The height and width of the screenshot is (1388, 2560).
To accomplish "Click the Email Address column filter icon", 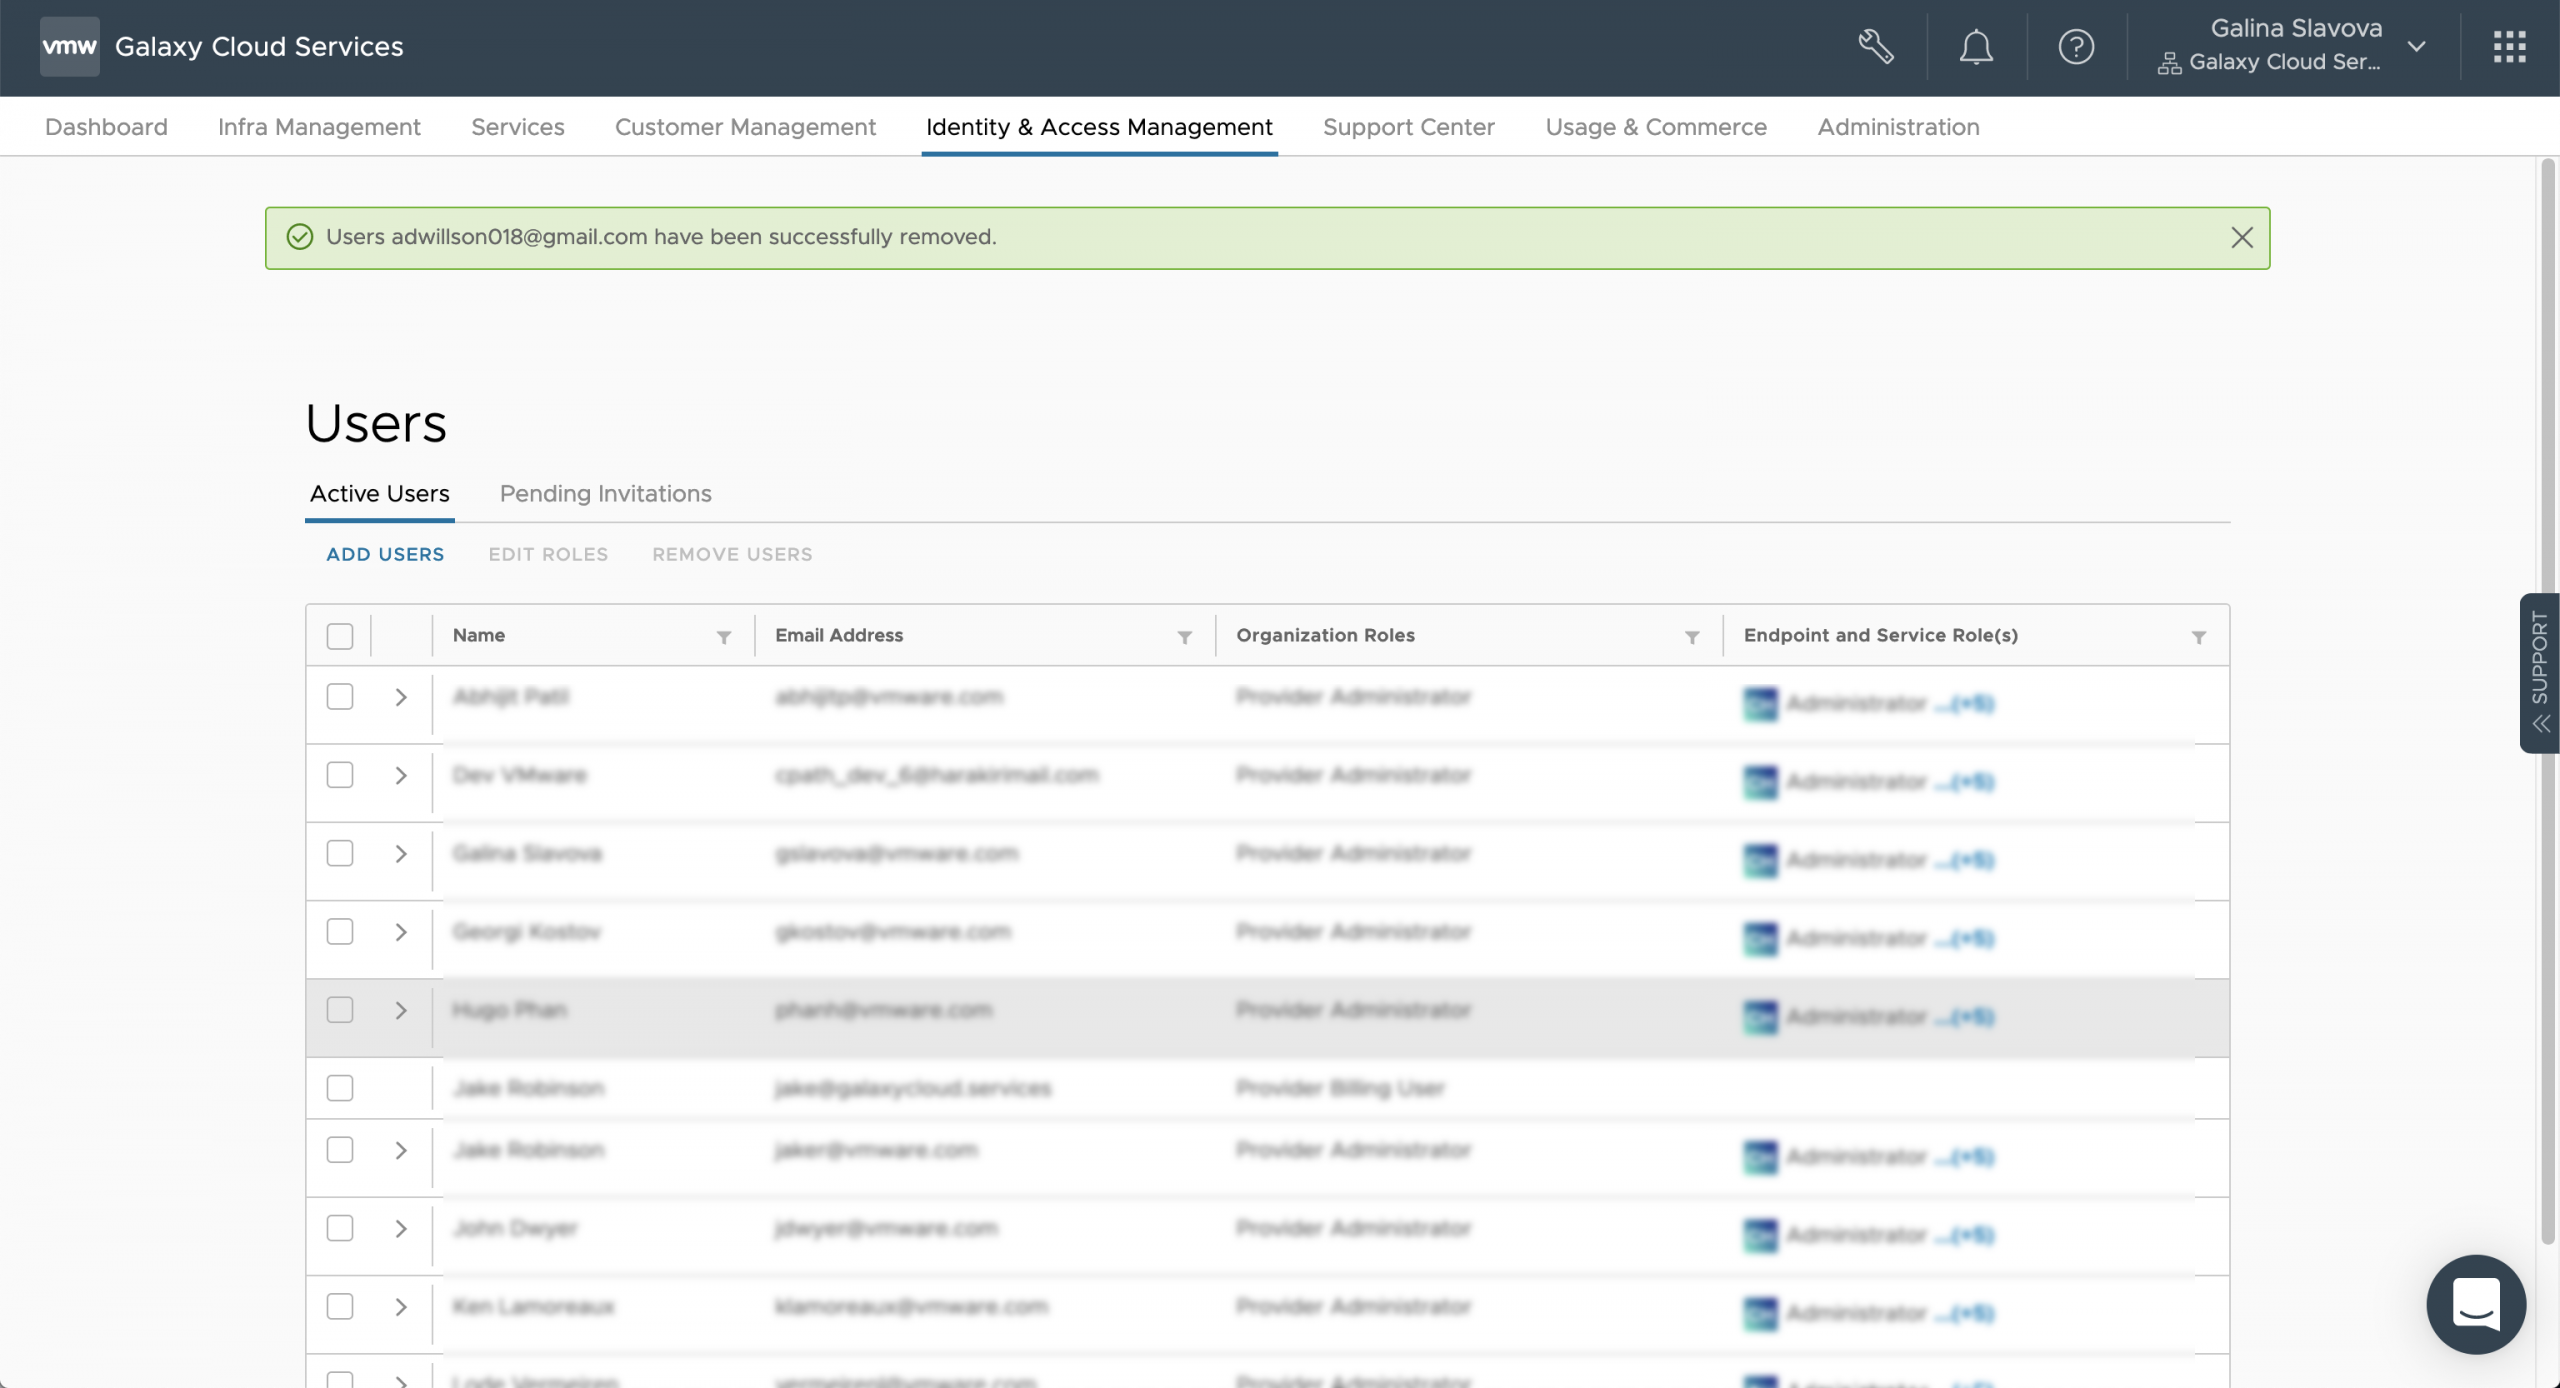I will click(x=1184, y=637).
